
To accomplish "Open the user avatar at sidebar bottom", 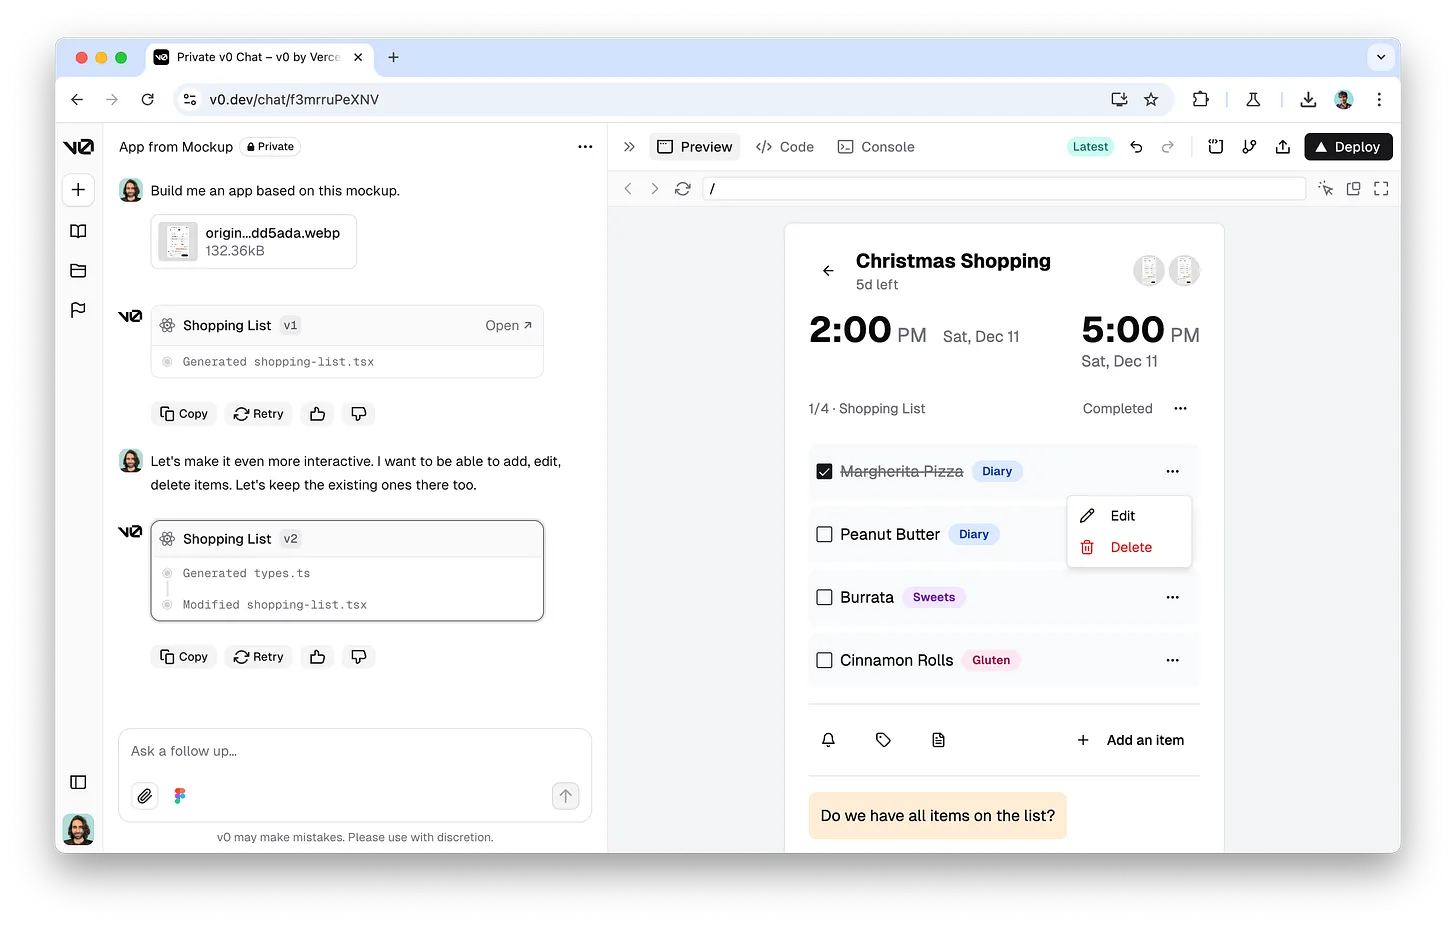I will [78, 829].
